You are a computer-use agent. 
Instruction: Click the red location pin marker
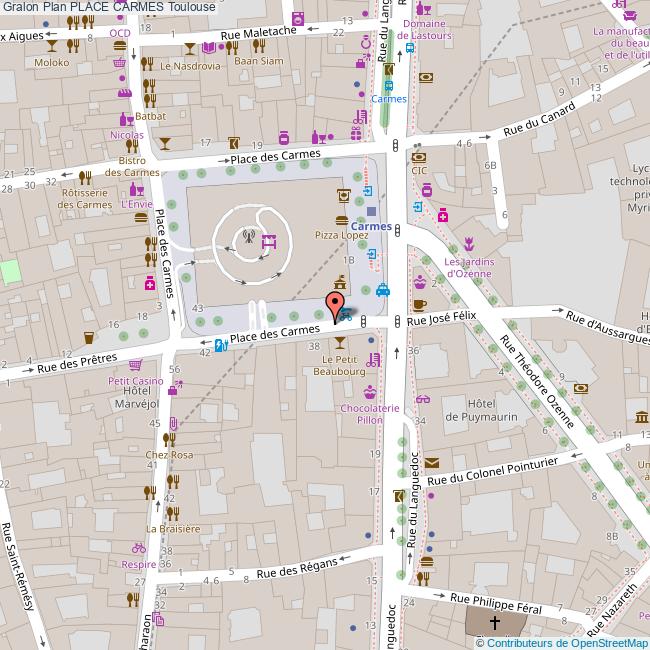click(x=337, y=305)
